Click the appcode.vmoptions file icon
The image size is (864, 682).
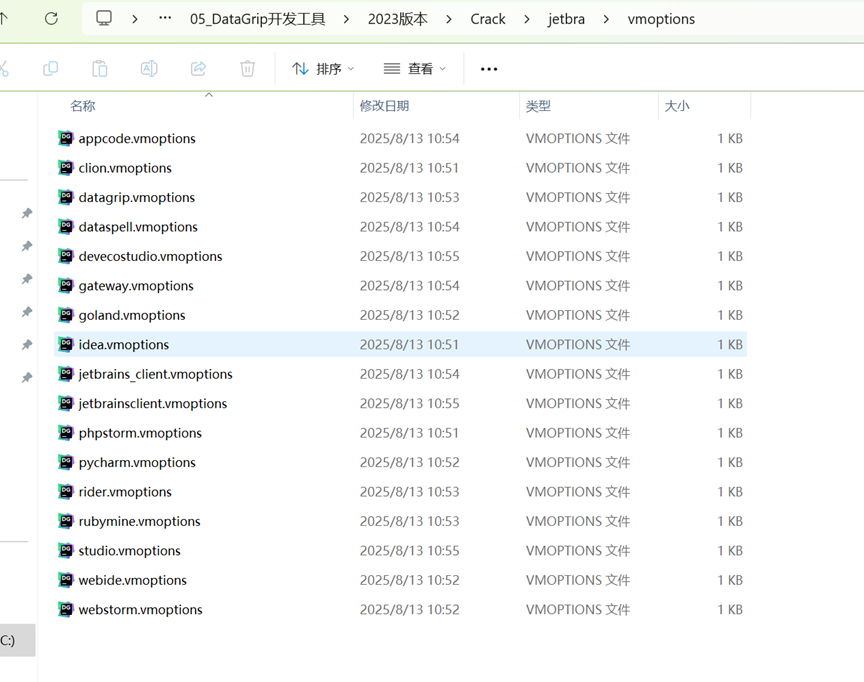(66, 138)
